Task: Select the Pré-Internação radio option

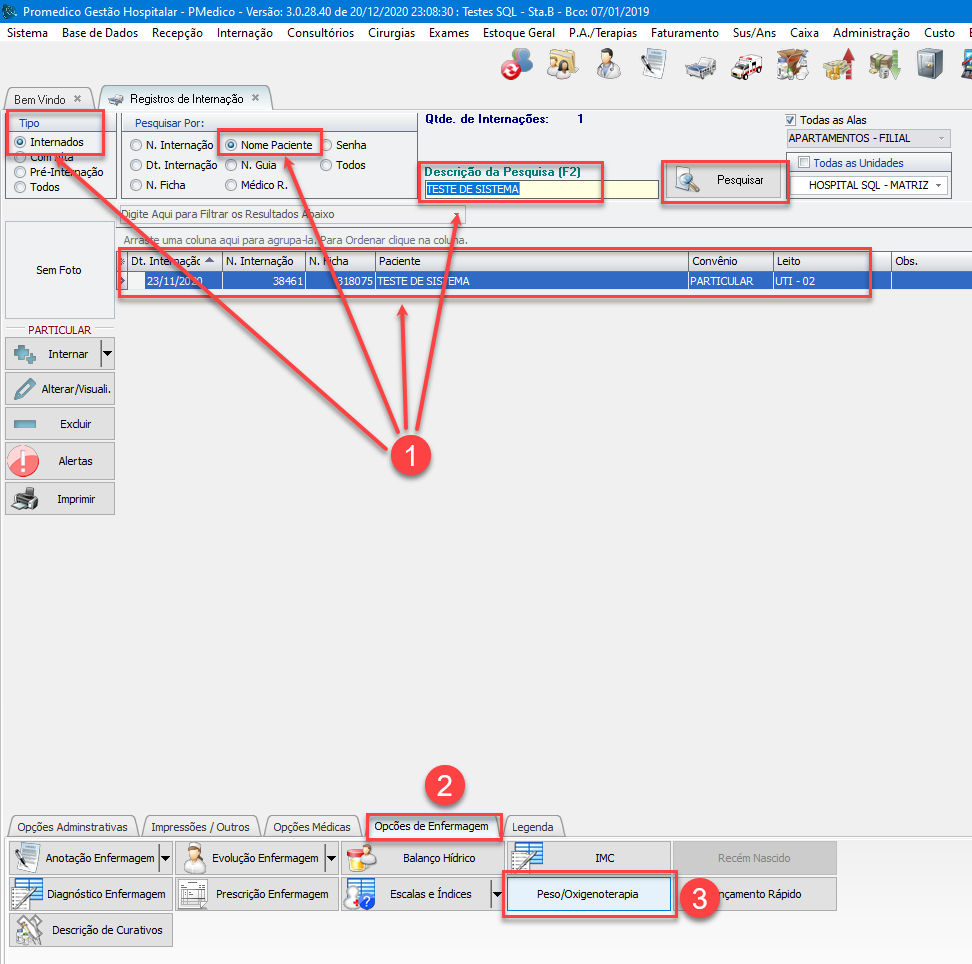Action: pyautogui.click(x=20, y=172)
